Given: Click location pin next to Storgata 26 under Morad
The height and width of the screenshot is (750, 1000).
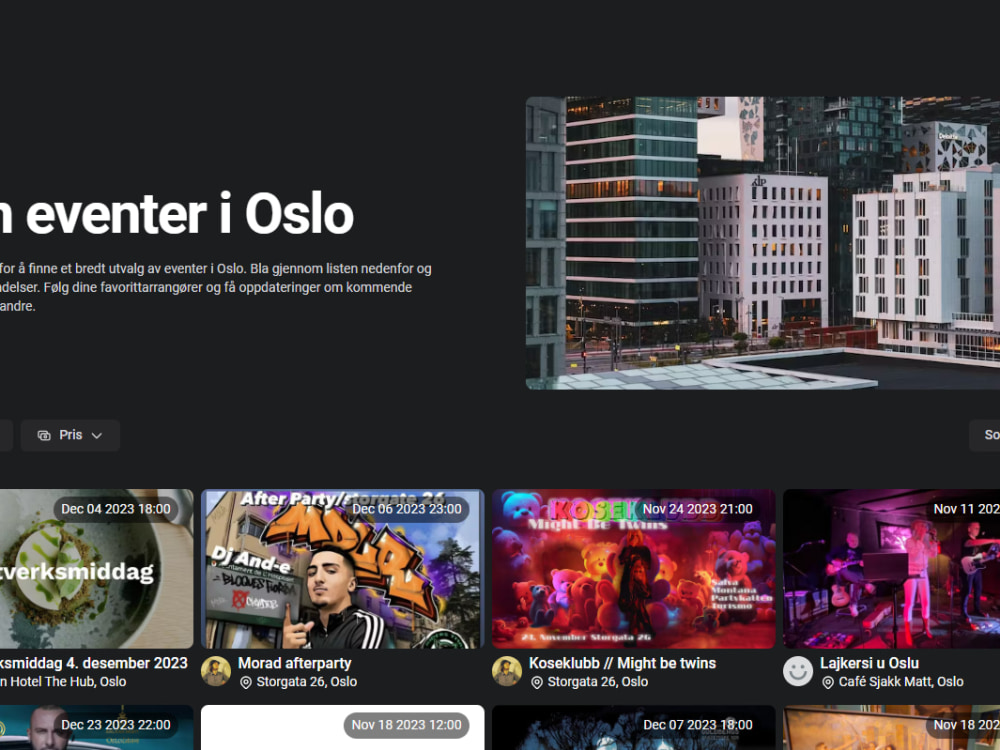Looking at the screenshot, I should pyautogui.click(x=246, y=682).
